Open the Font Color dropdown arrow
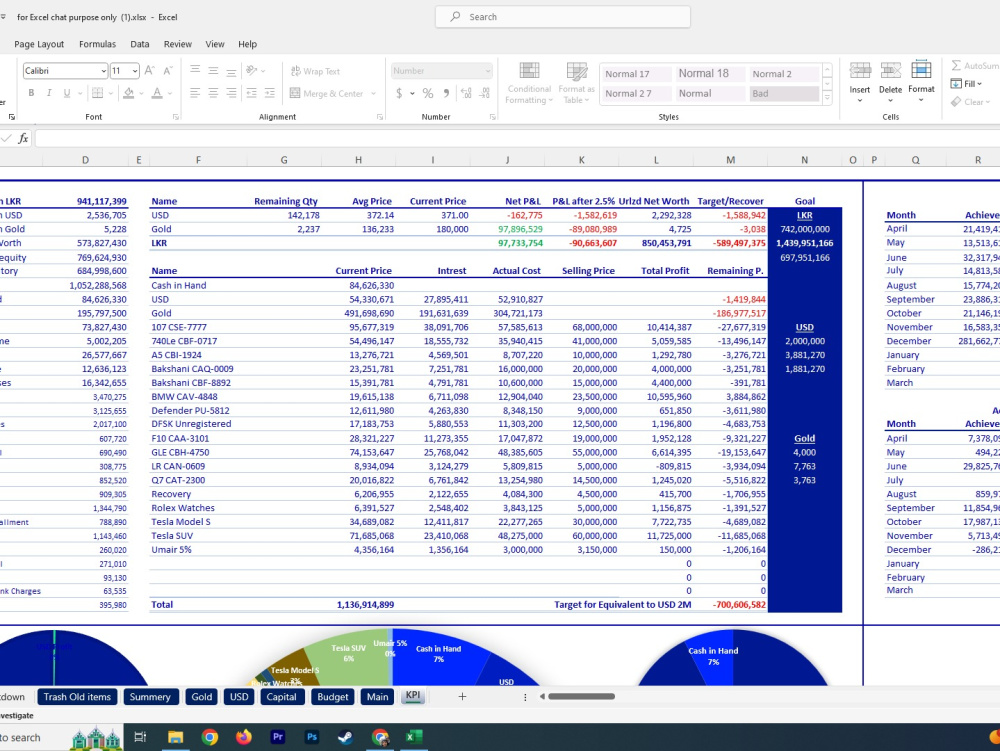Screen dimensions: 1000x751 pos(168,92)
